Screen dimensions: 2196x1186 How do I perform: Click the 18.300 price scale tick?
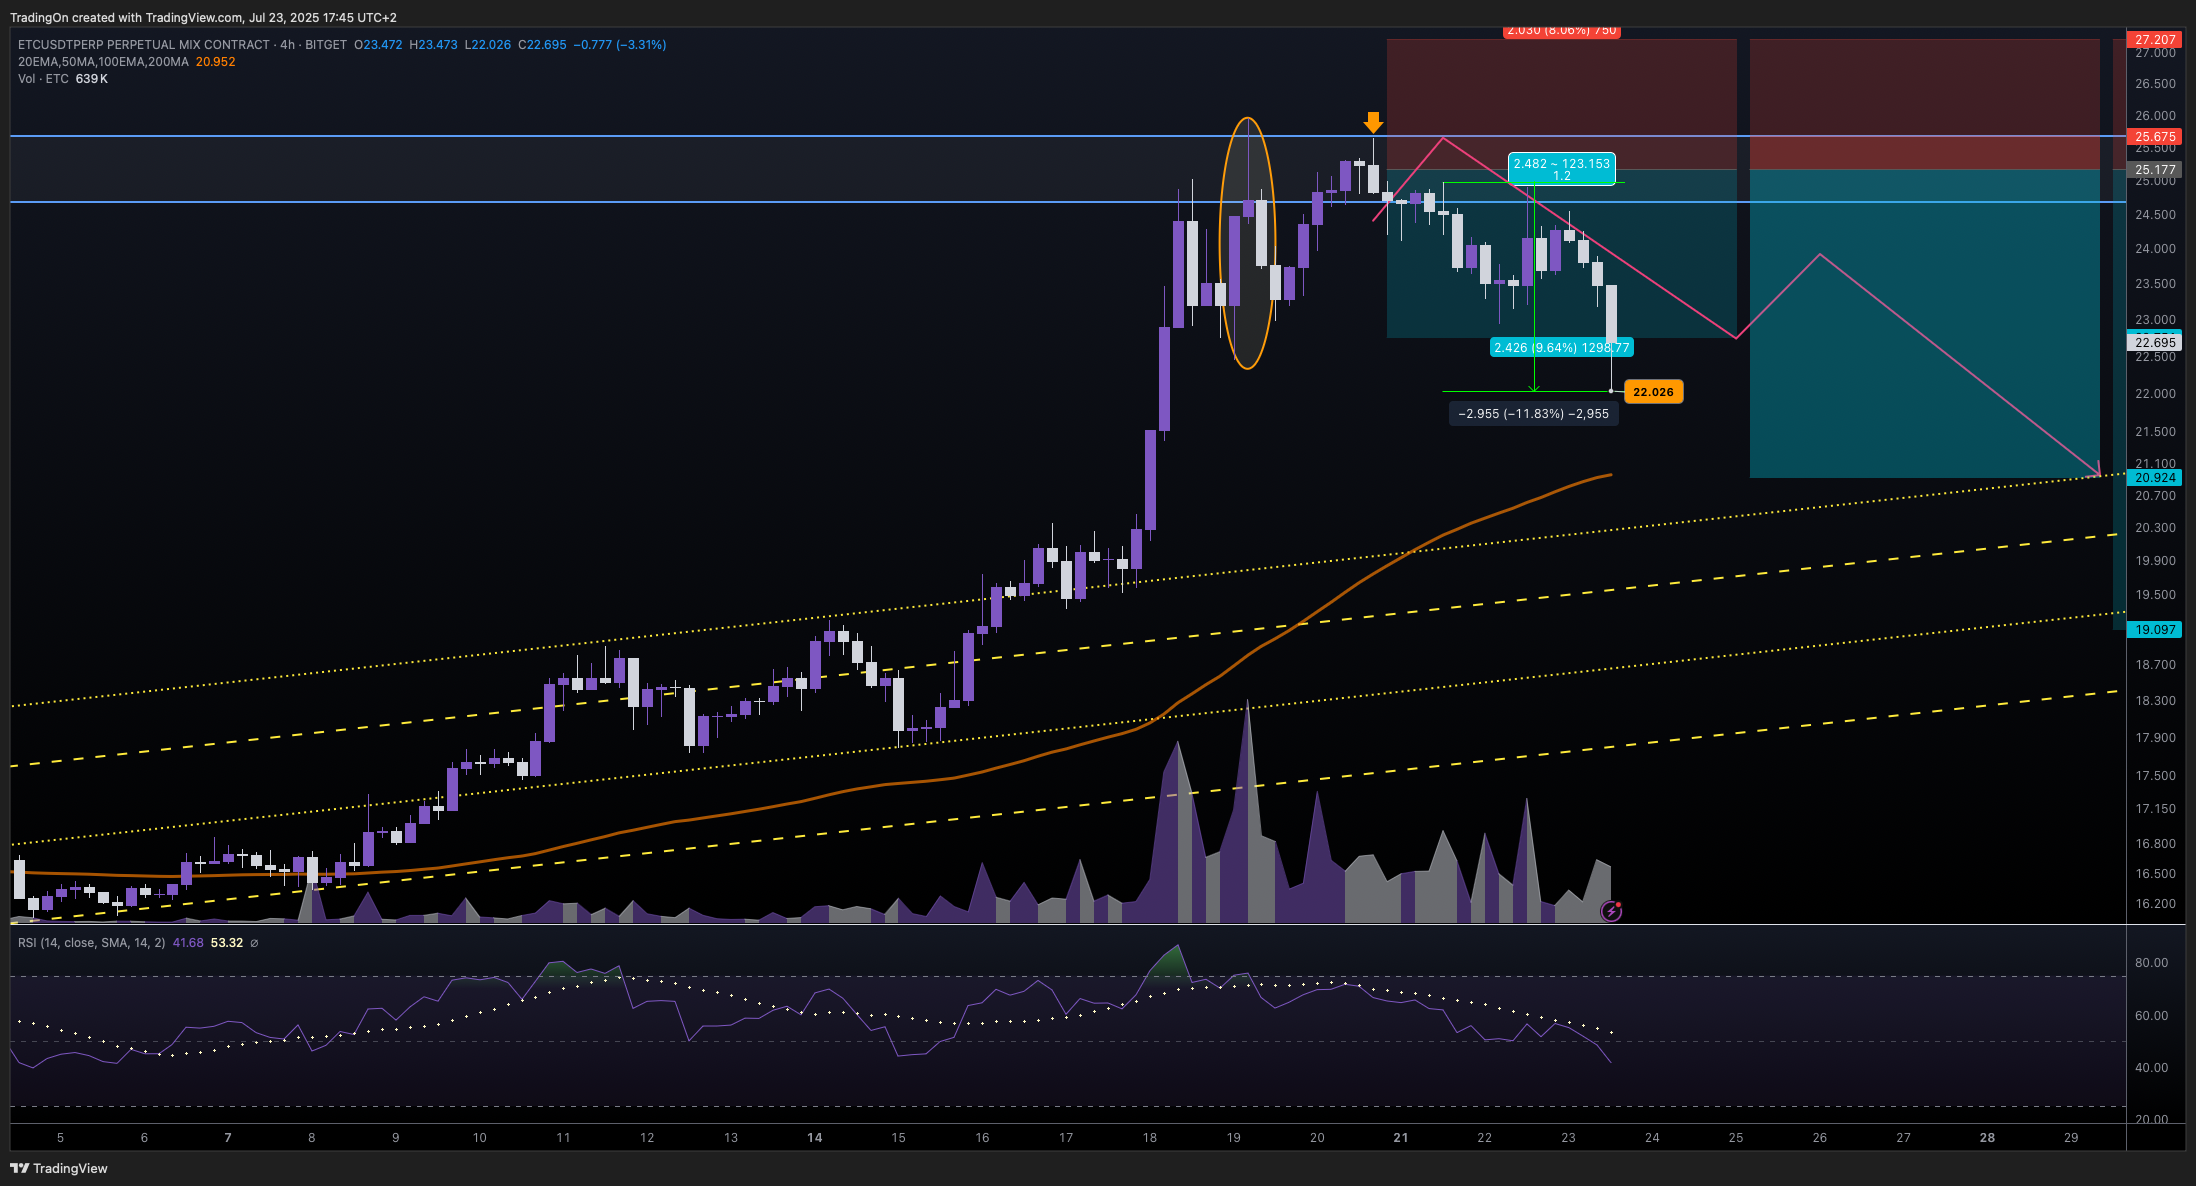2155,701
